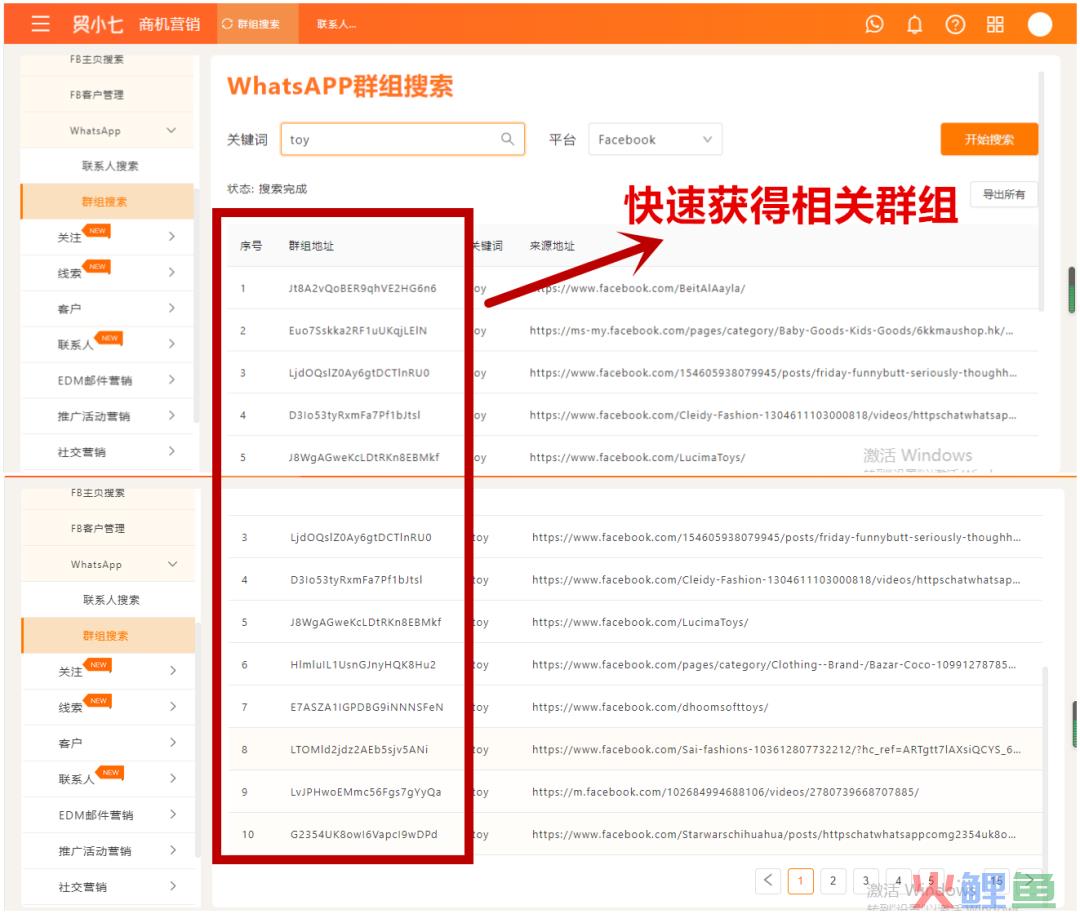Open the apps grid icon in header

995,25
